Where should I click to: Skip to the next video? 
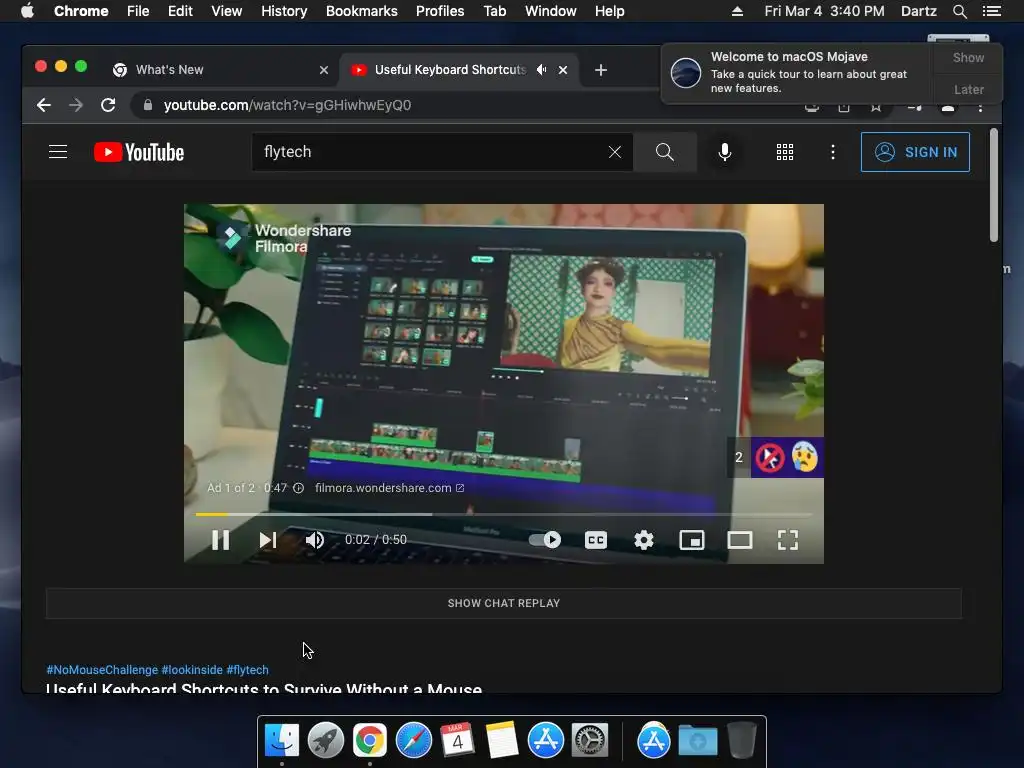click(x=268, y=540)
